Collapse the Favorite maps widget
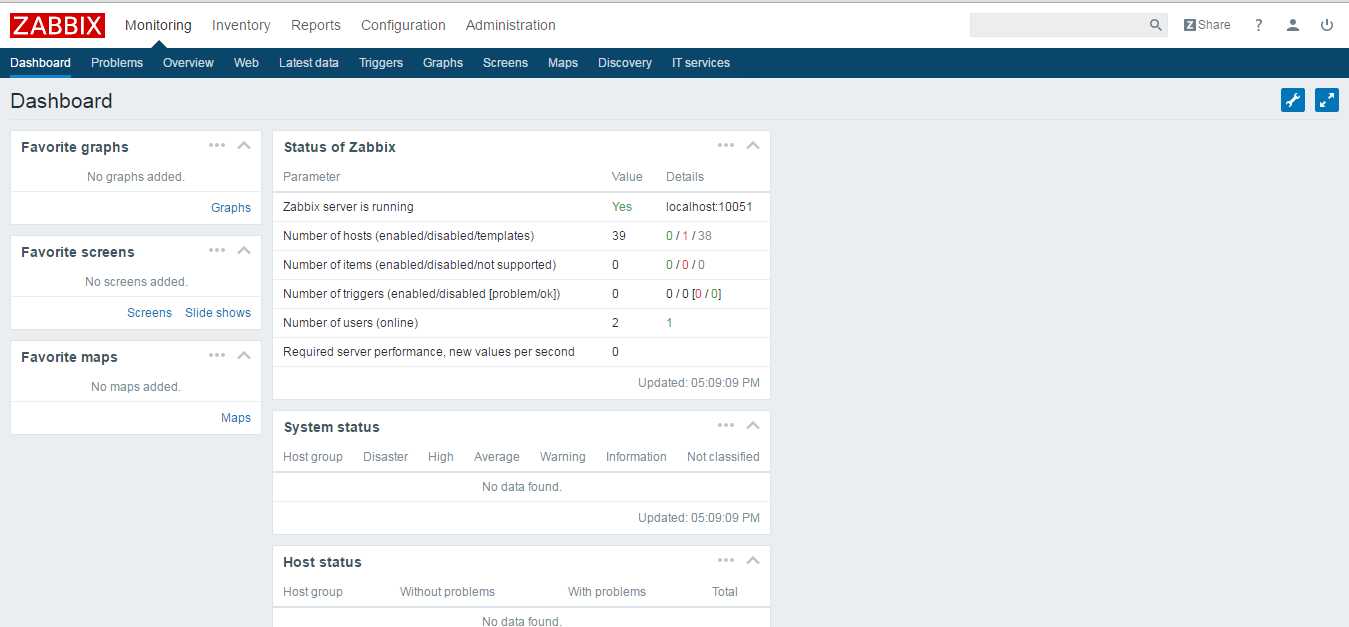Image resolution: width=1349 pixels, height=627 pixels. tap(244, 355)
